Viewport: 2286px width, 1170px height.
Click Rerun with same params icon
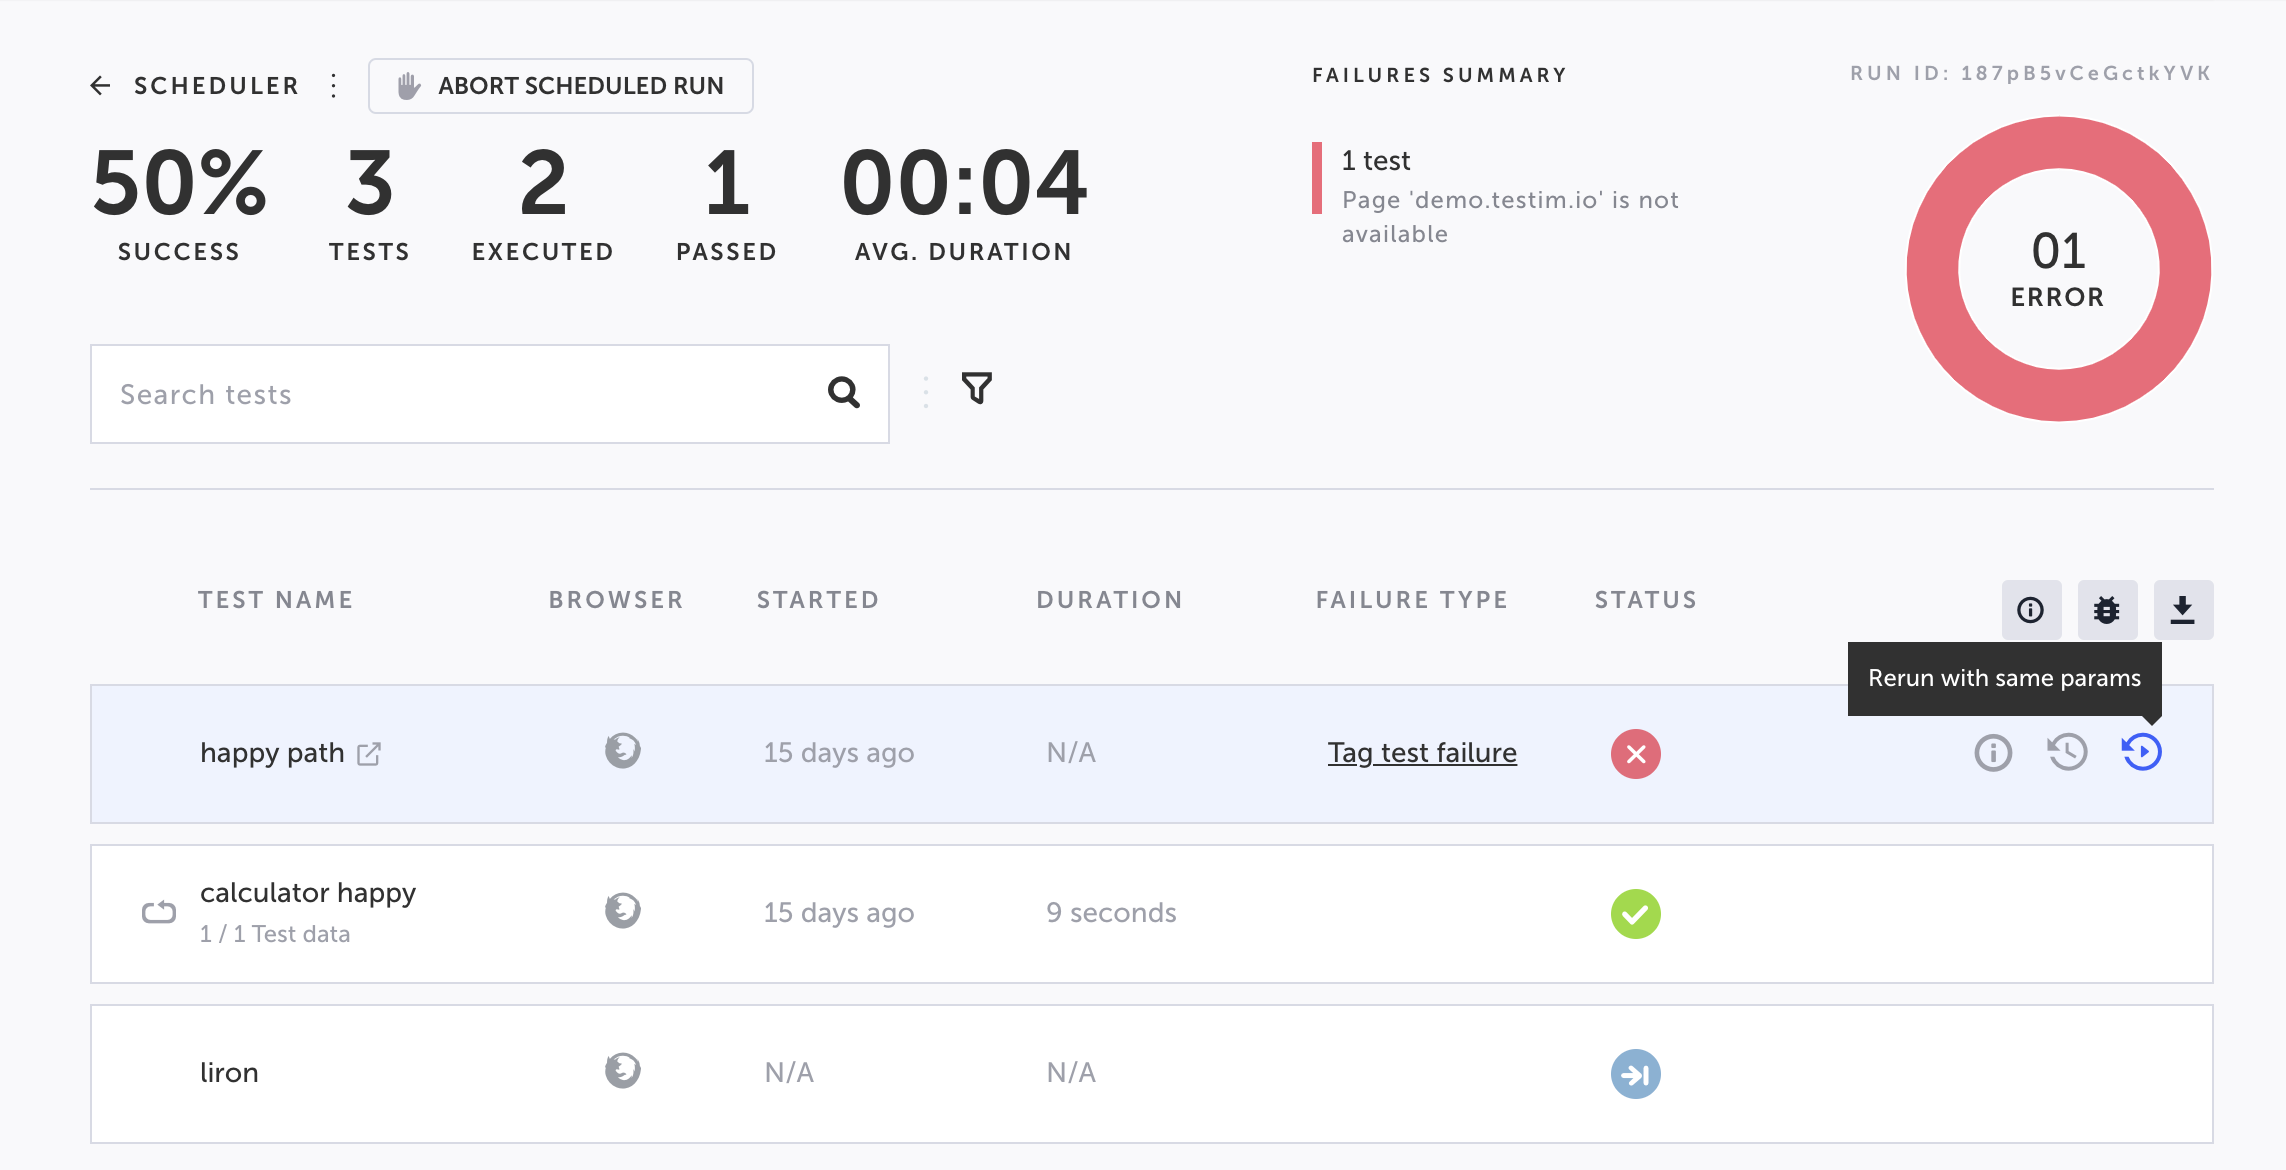pos(2141,753)
